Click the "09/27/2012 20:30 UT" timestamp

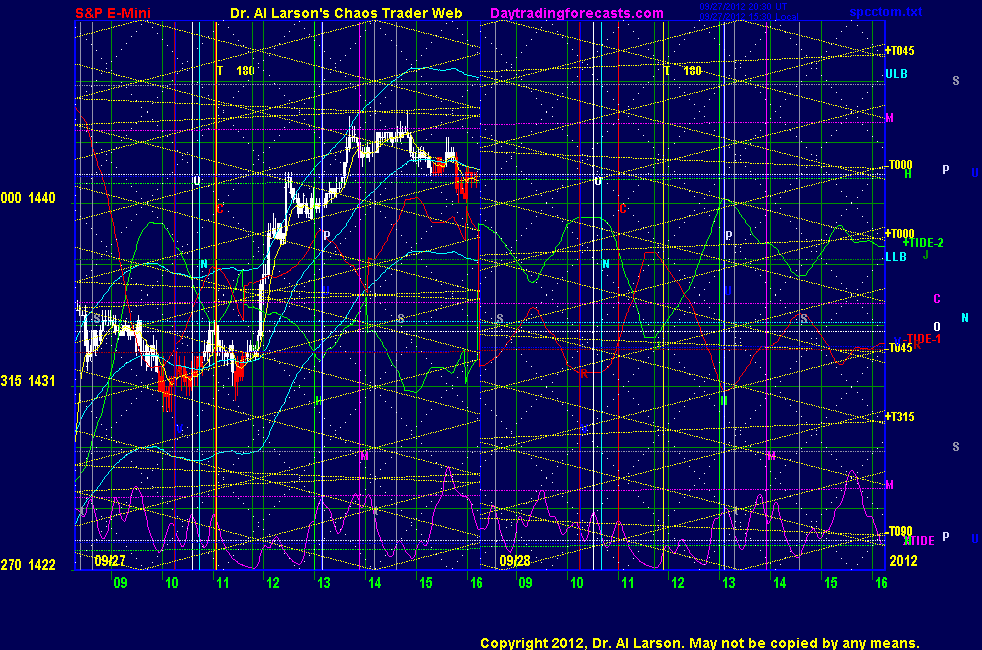(743, 7)
